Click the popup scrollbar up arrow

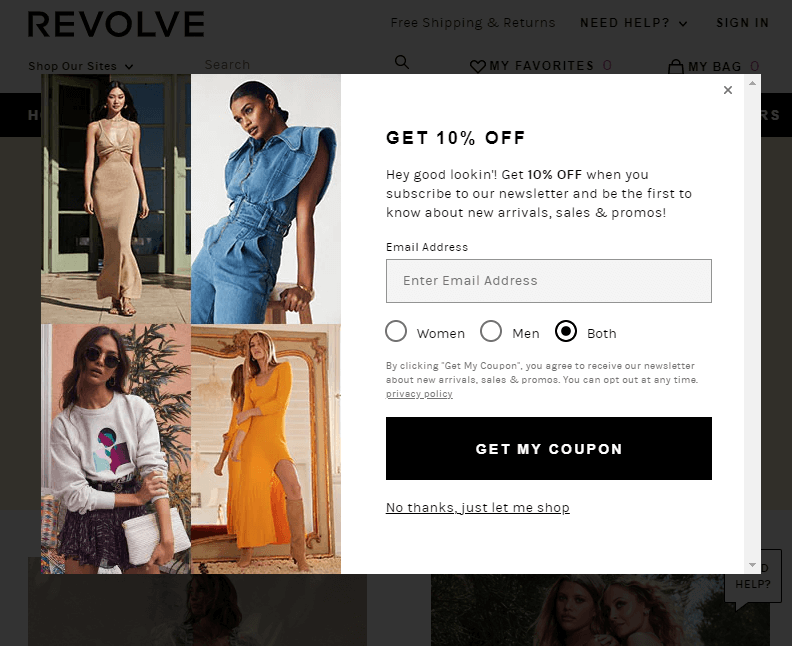coord(752,83)
